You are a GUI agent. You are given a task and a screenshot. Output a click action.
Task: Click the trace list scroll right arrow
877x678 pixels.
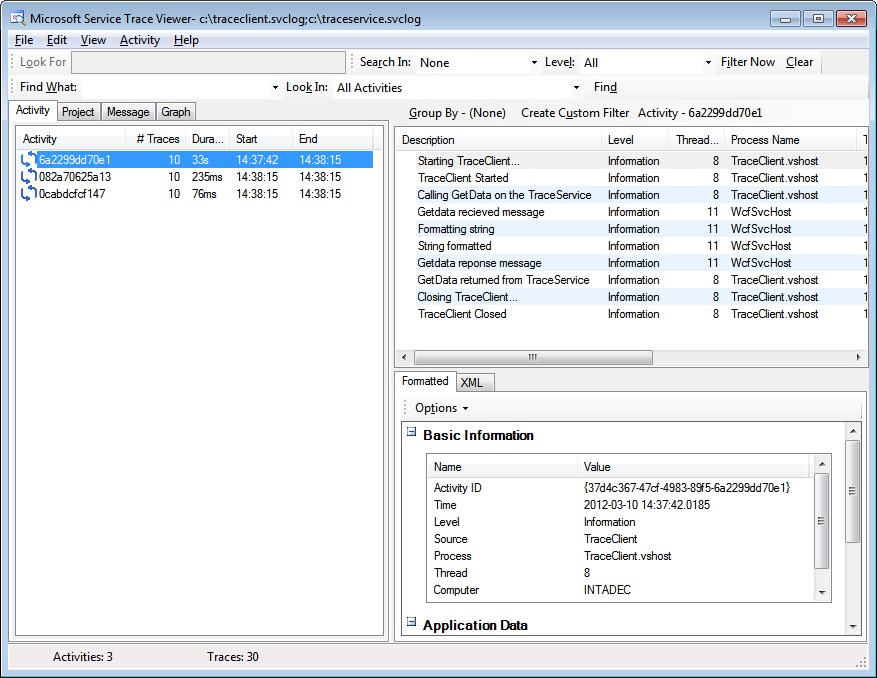click(859, 357)
